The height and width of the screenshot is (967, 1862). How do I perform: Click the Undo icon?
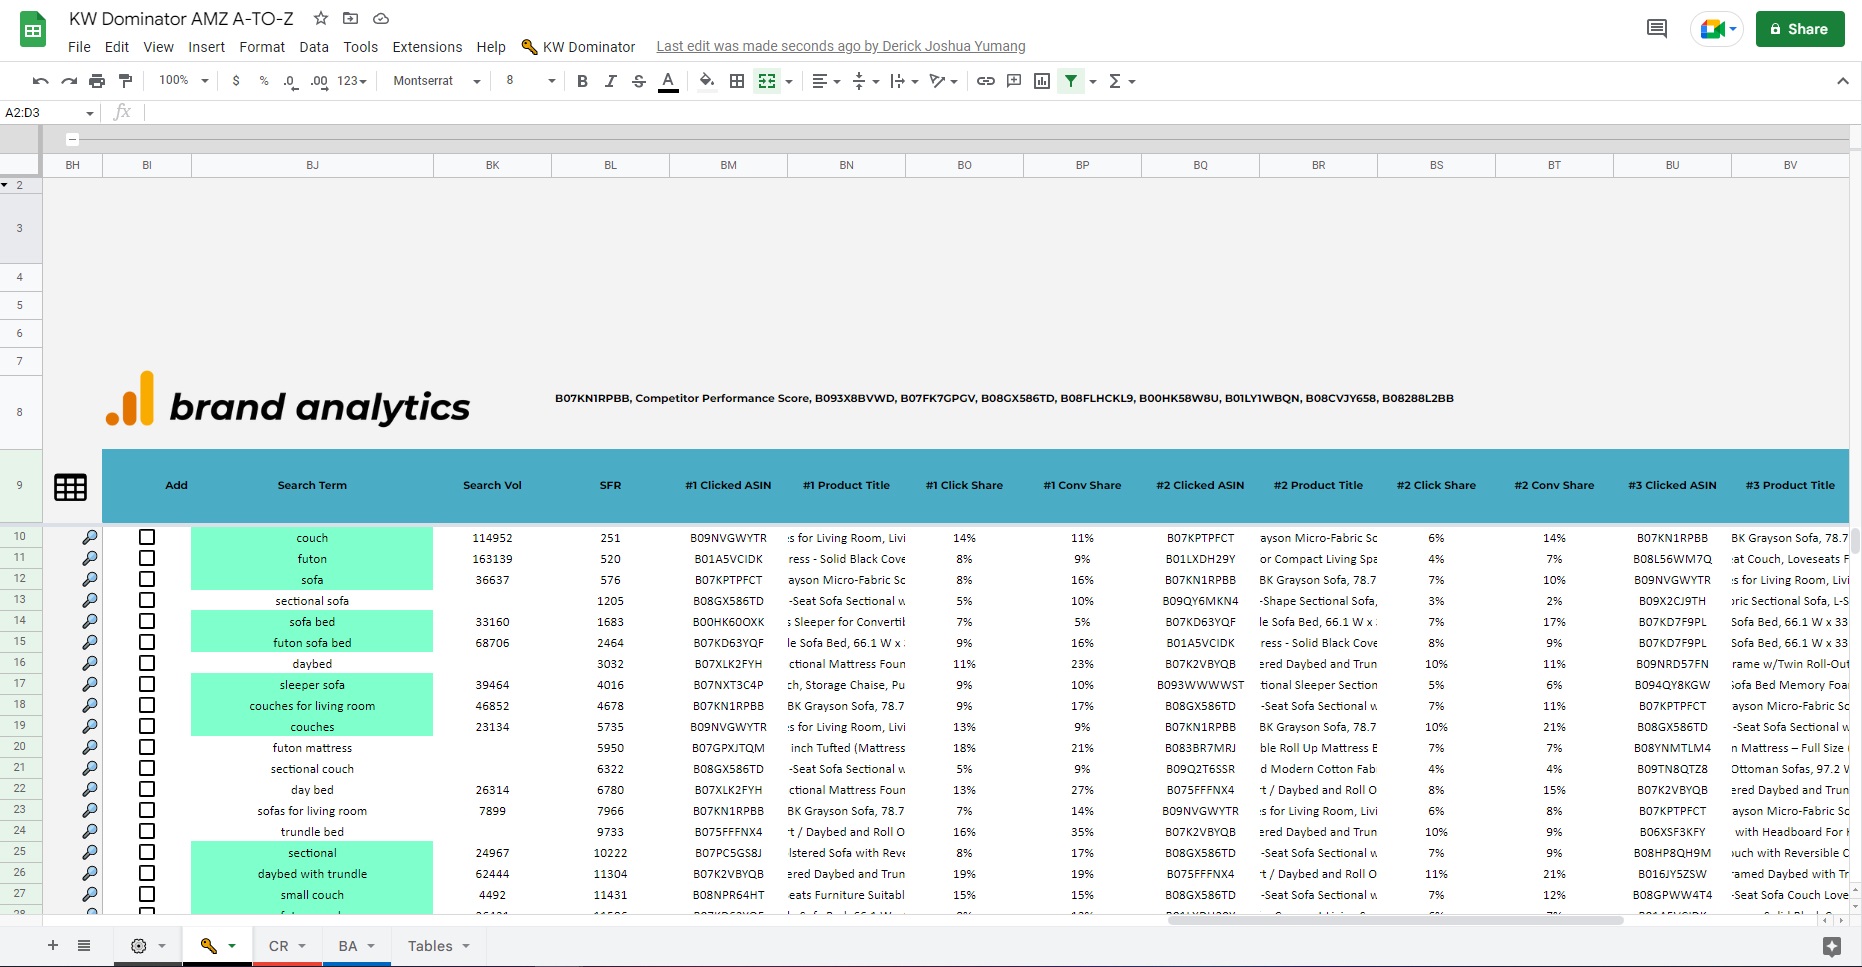[40, 81]
